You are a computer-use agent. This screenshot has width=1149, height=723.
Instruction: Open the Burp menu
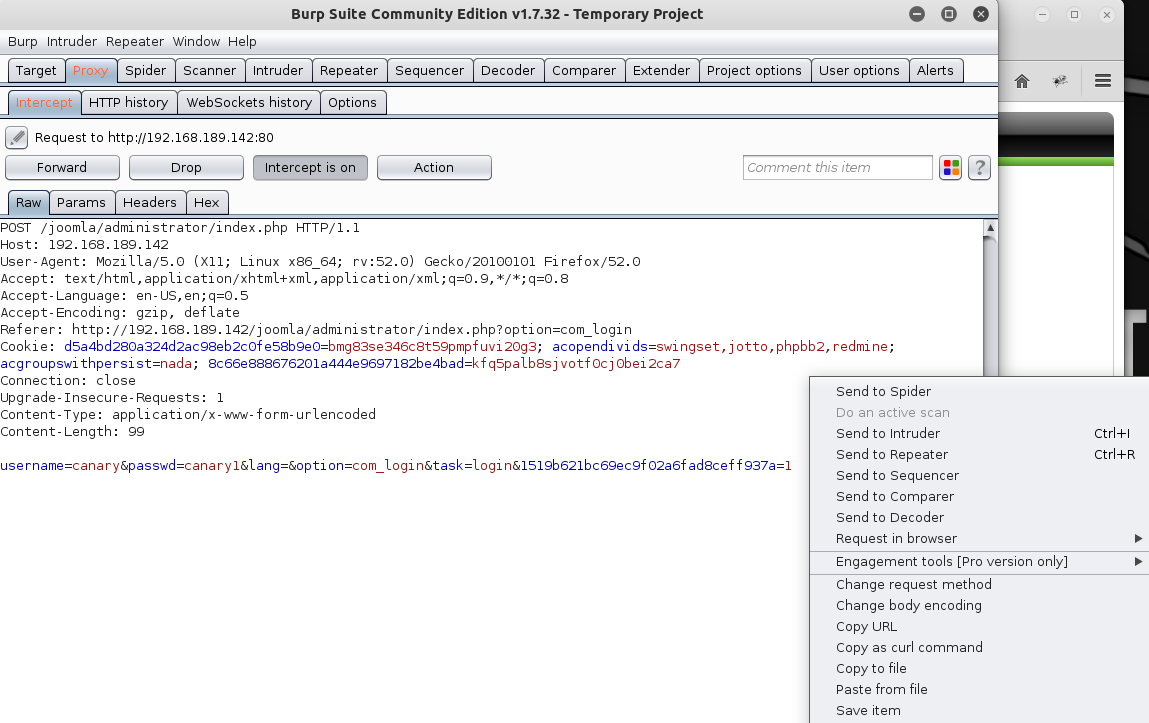(23, 42)
